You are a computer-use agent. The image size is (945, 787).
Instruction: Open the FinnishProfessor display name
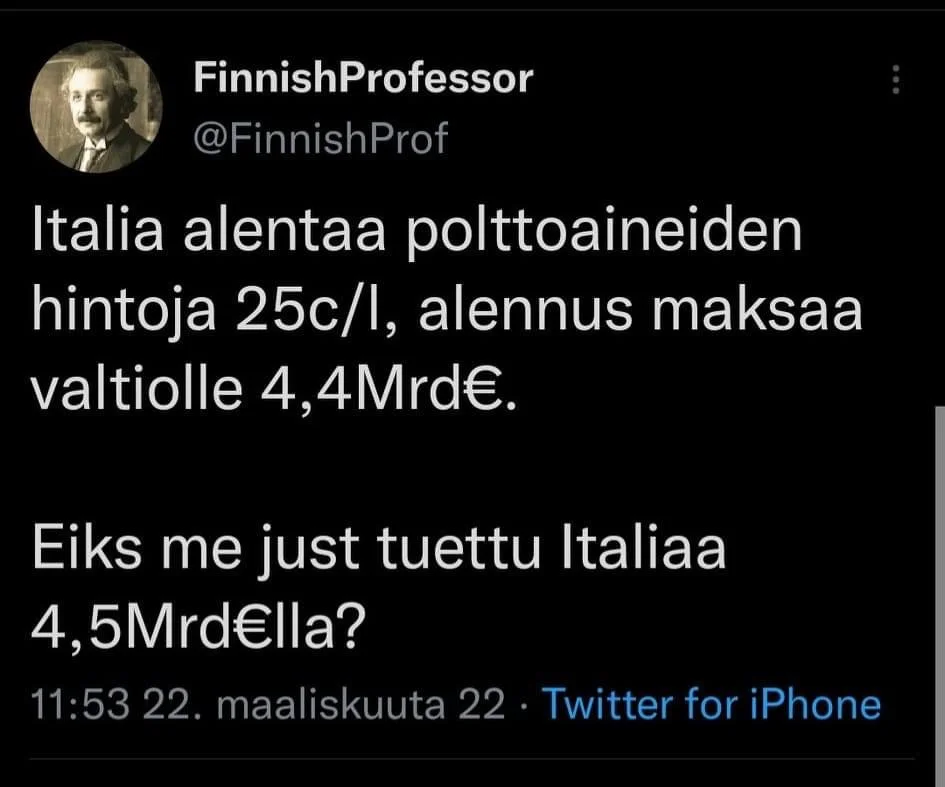tap(362, 78)
